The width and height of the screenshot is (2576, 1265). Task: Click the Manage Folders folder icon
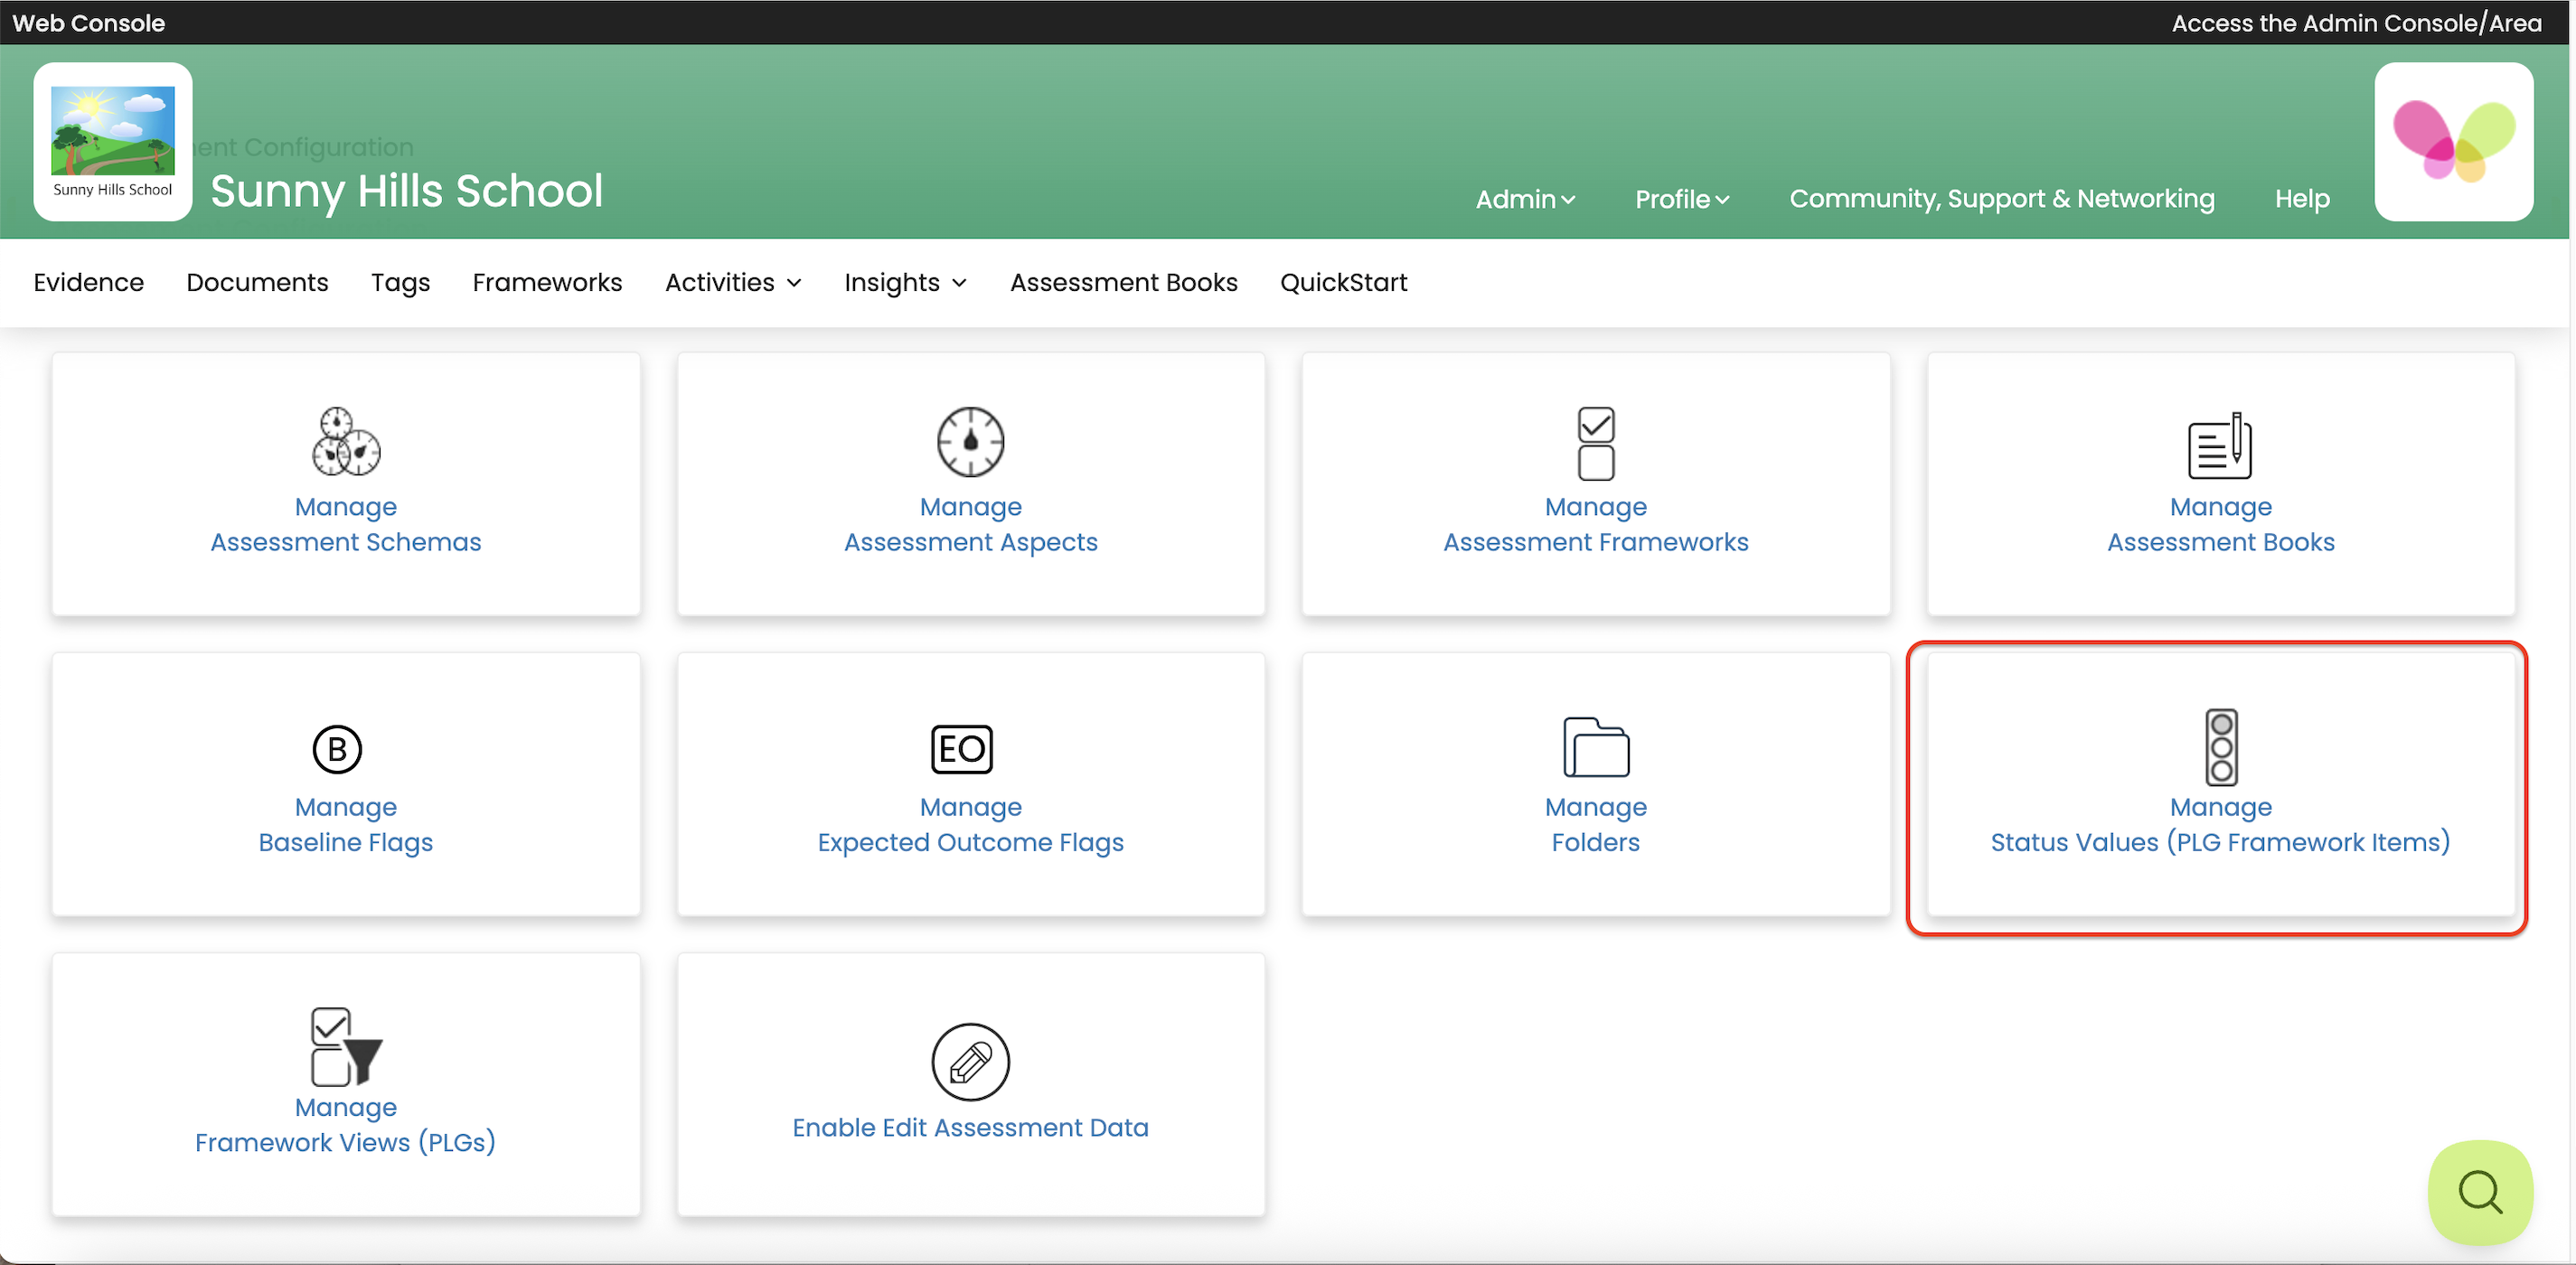1595,747
